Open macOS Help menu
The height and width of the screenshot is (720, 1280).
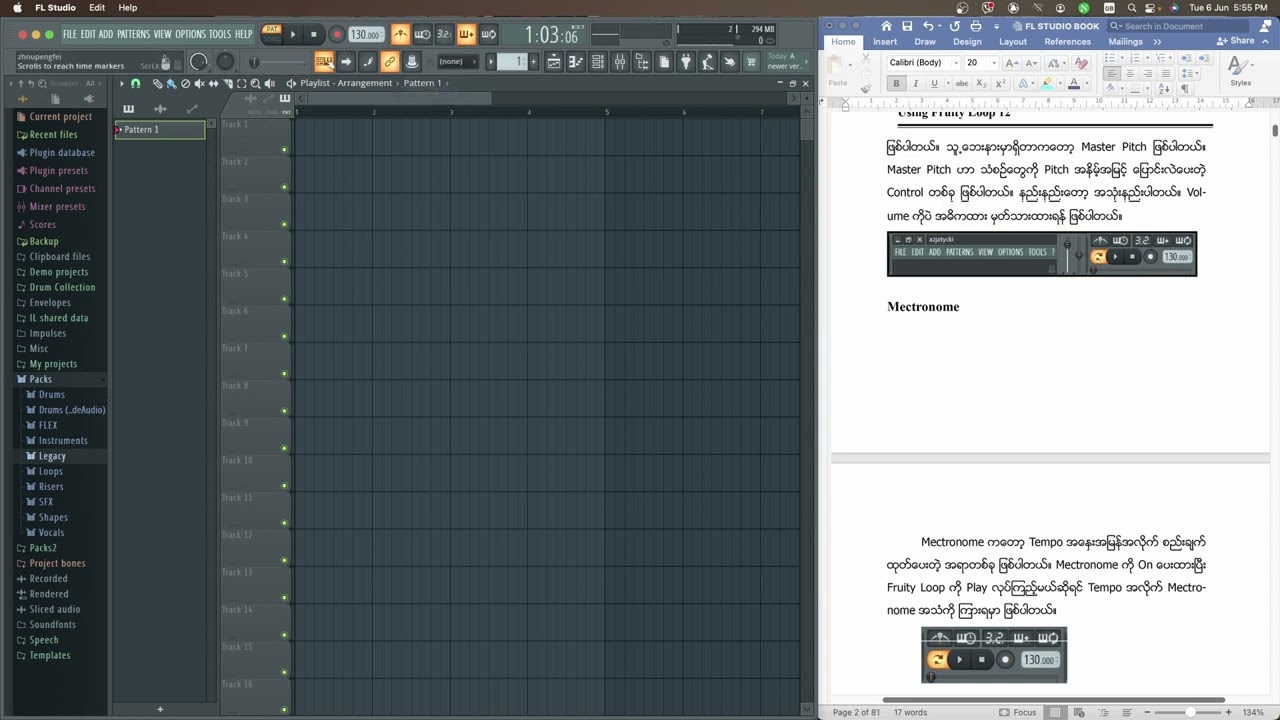pyautogui.click(x=128, y=7)
